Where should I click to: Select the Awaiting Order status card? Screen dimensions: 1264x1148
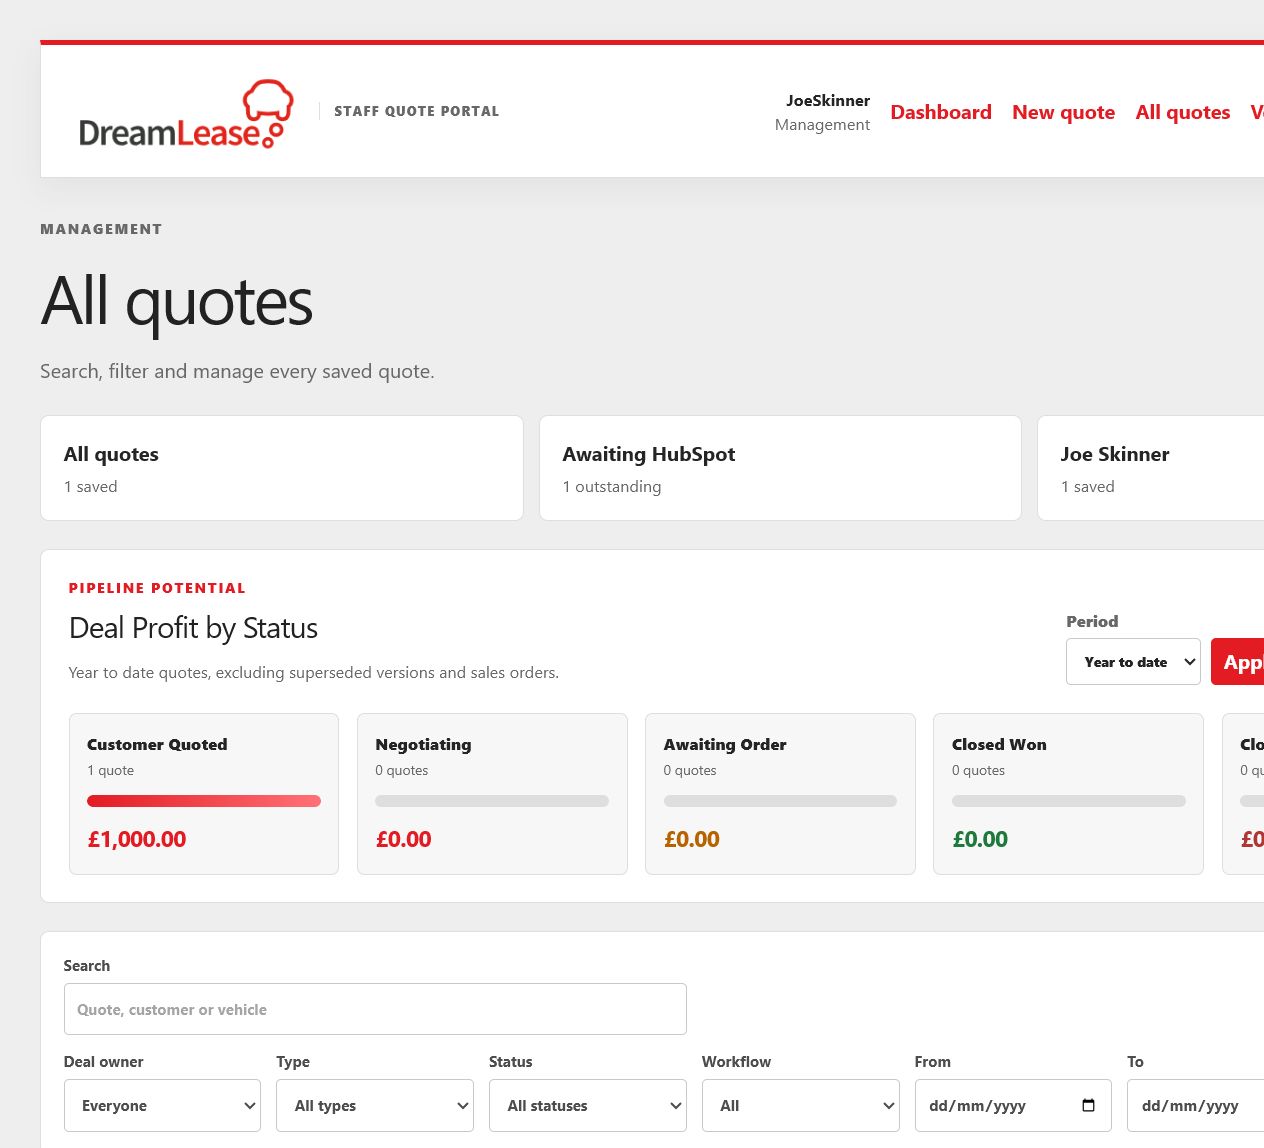[x=780, y=794]
